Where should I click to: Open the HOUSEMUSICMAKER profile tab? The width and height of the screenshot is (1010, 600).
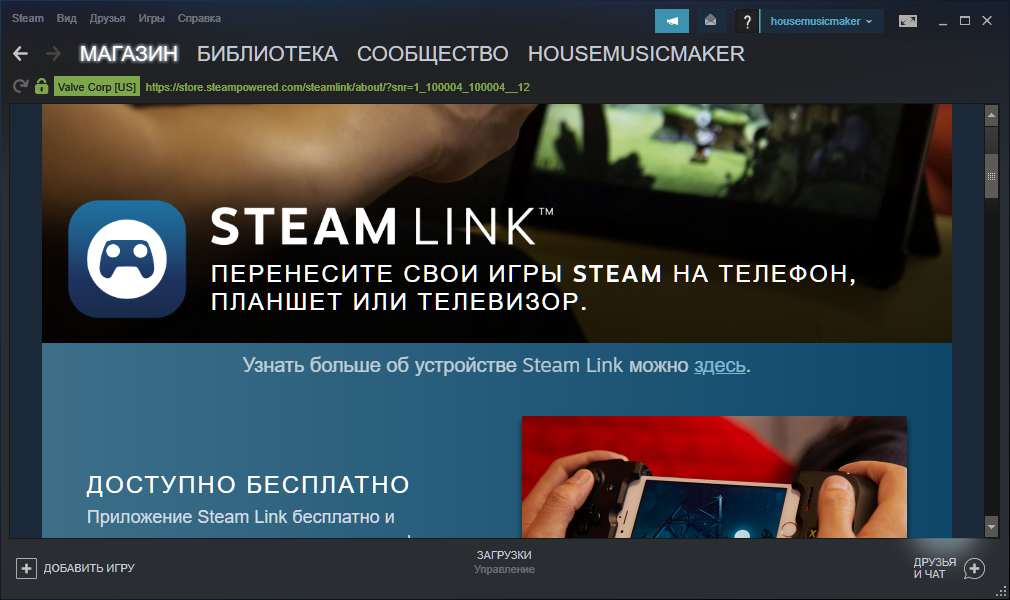click(636, 53)
